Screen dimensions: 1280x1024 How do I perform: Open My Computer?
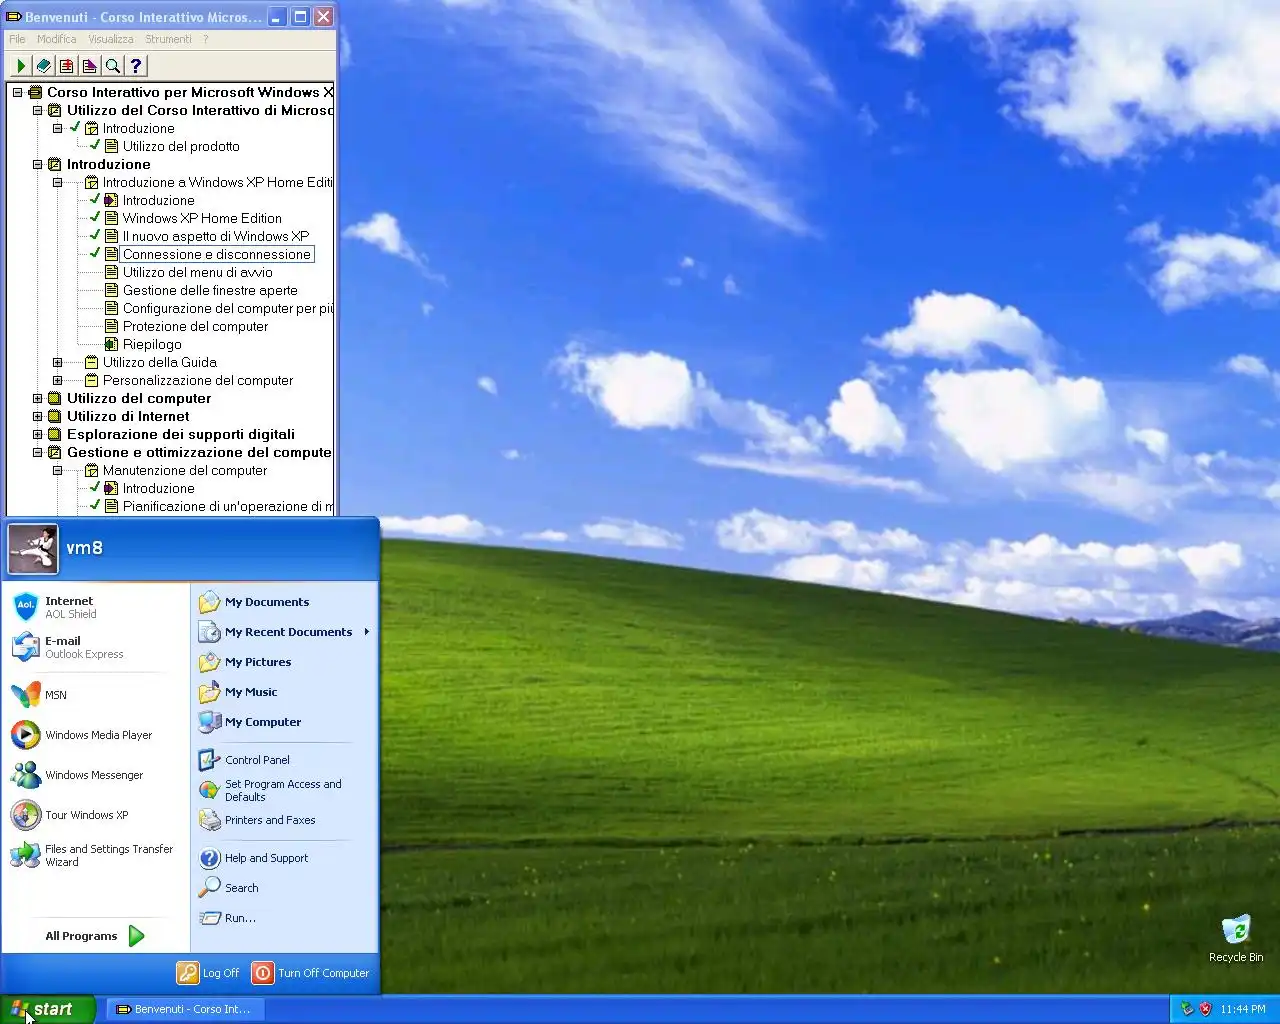click(285, 722)
